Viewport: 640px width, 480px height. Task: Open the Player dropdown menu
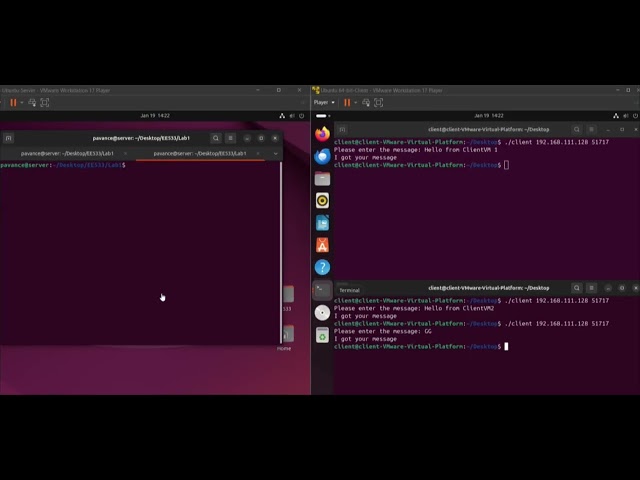[323, 102]
